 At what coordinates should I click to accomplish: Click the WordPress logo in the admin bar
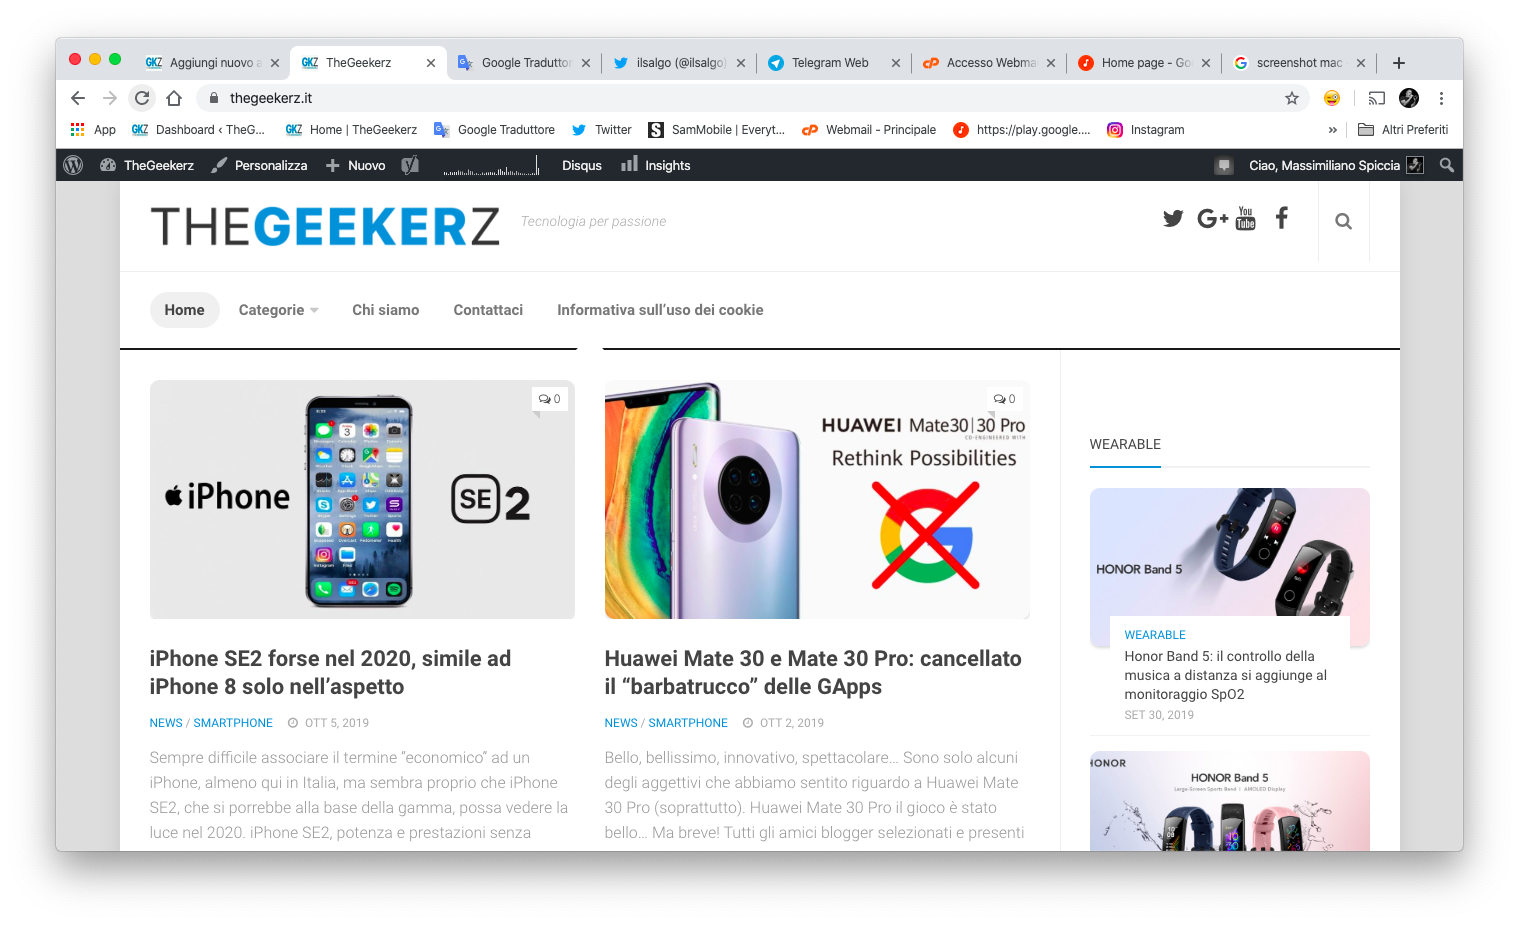tap(73, 165)
